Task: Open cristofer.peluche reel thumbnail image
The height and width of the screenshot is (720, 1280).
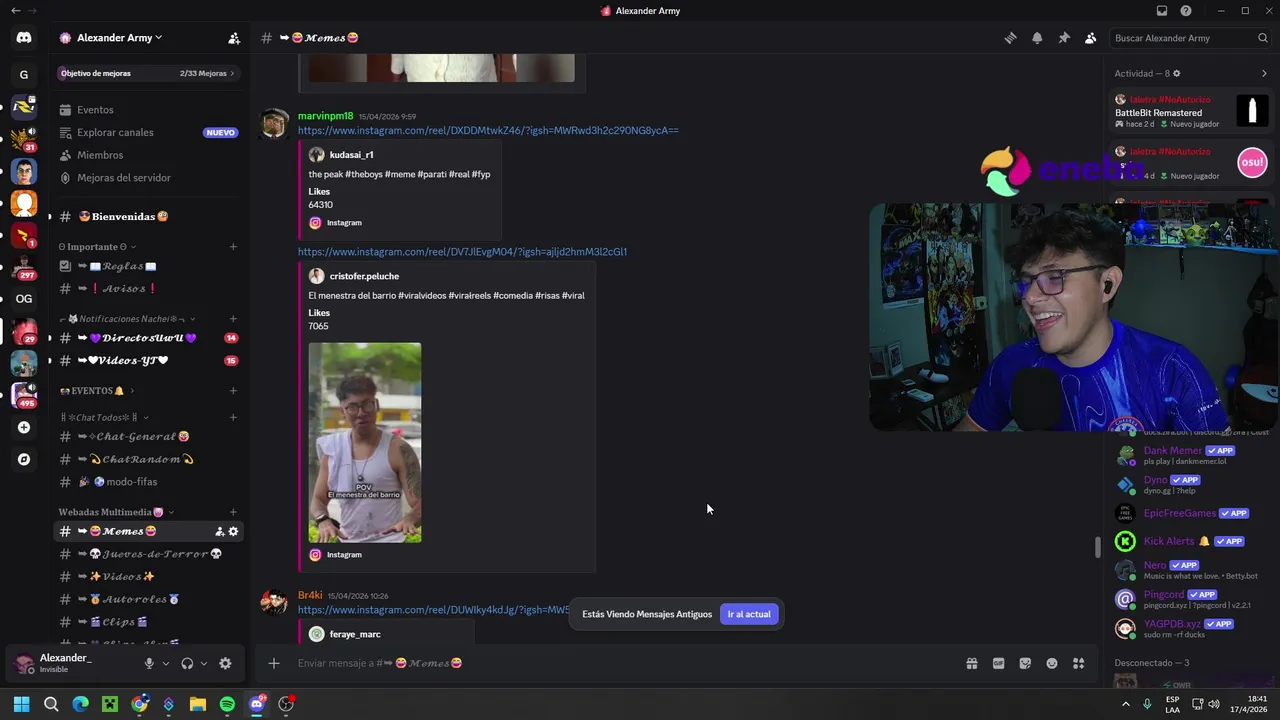Action: coord(365,443)
